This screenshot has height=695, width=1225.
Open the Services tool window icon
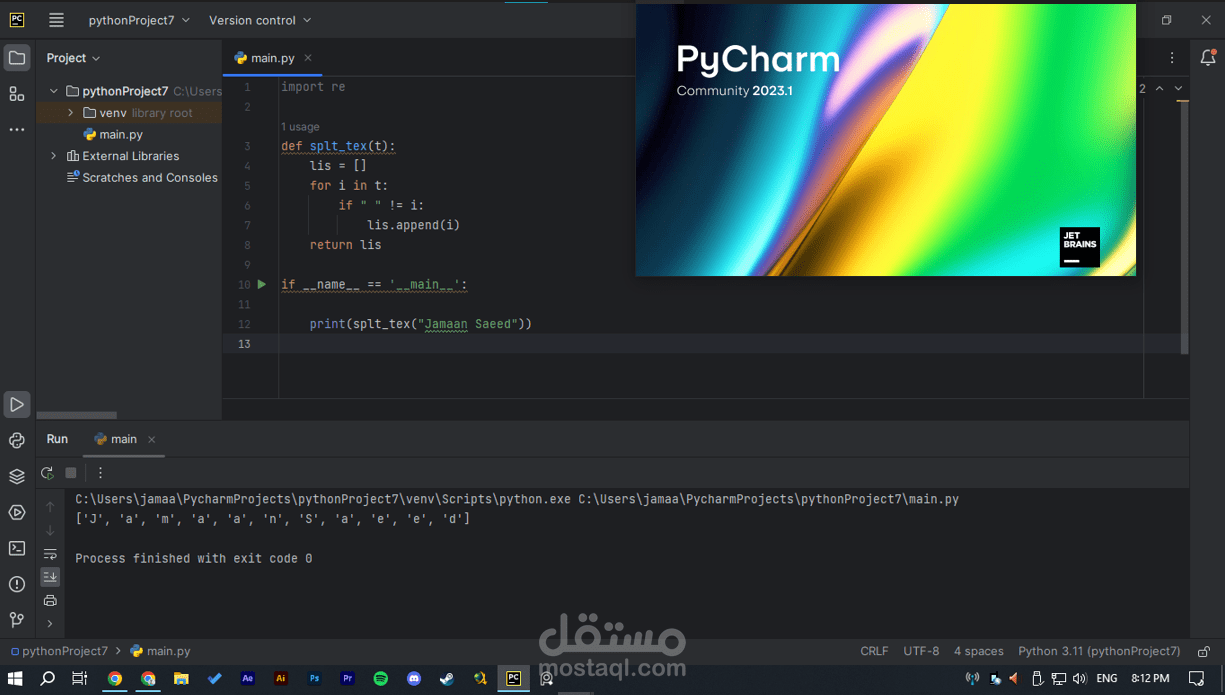pos(17,512)
